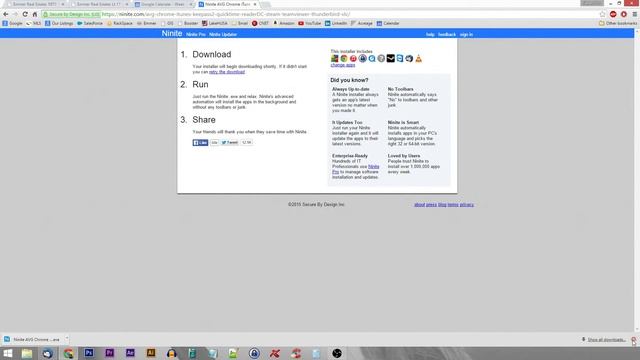Image resolution: width=640 pixels, height=360 pixels.
Task: Open the press footer link
Action: (431, 205)
